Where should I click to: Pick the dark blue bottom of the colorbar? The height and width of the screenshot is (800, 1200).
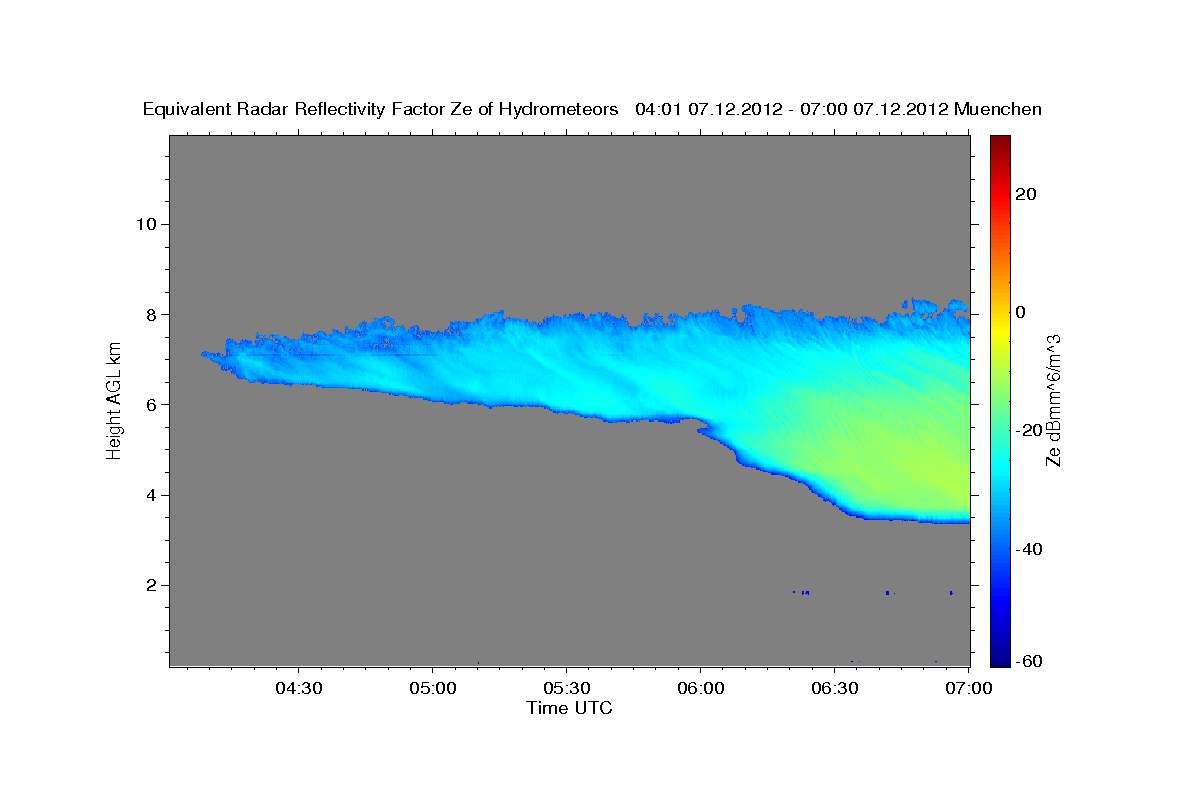pos(999,656)
